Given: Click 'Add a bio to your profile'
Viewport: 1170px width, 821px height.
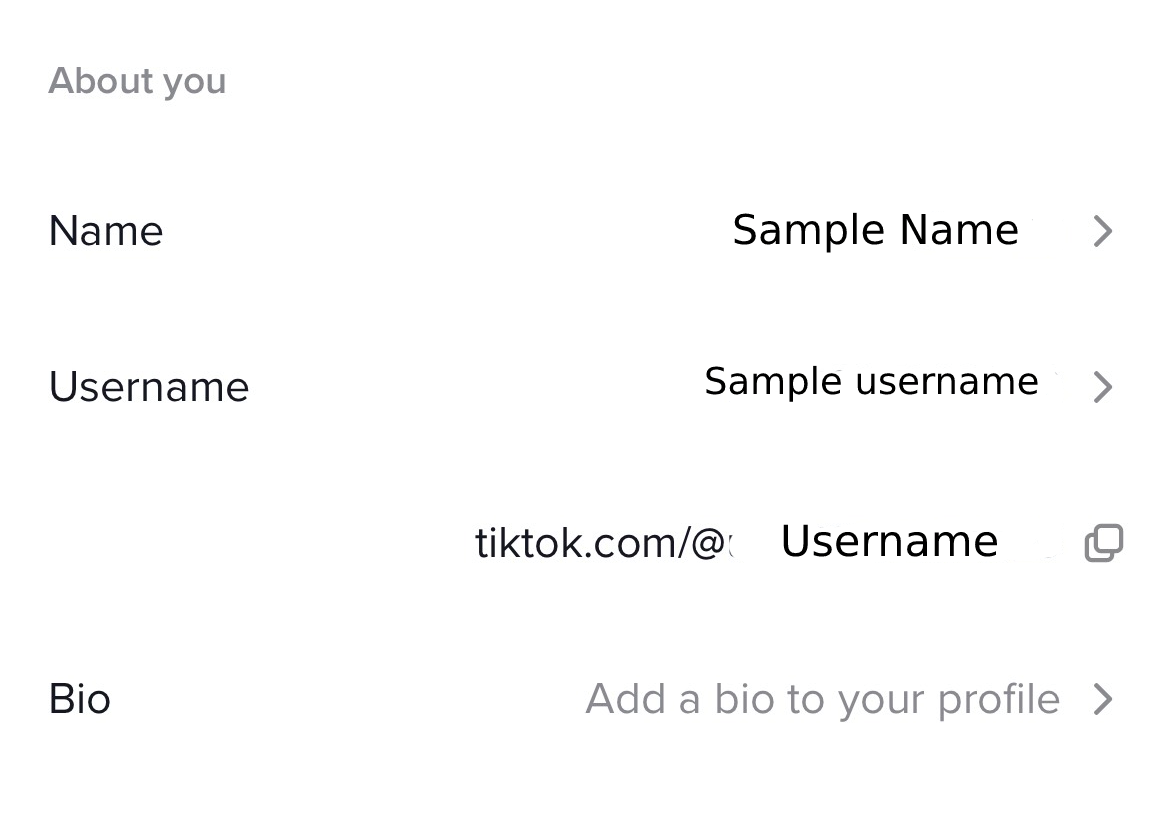Looking at the screenshot, I should (822, 699).
